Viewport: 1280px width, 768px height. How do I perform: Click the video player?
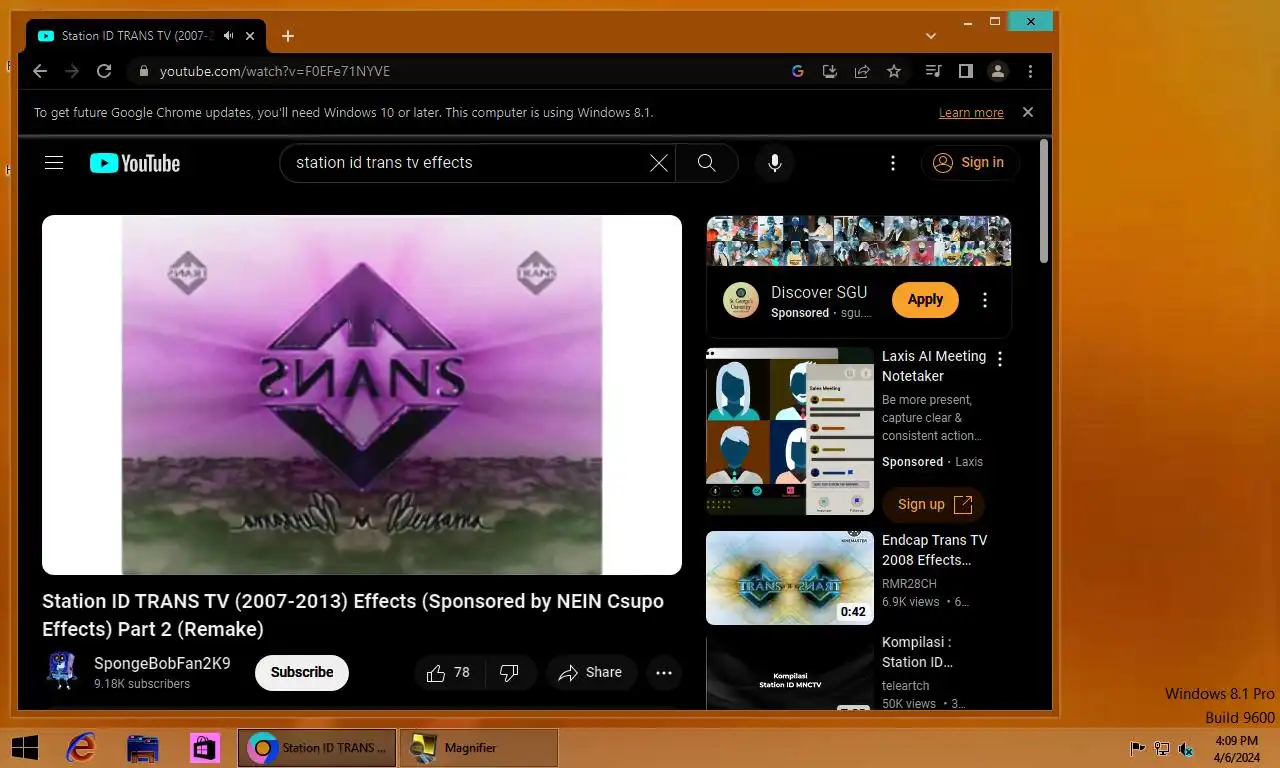click(362, 395)
